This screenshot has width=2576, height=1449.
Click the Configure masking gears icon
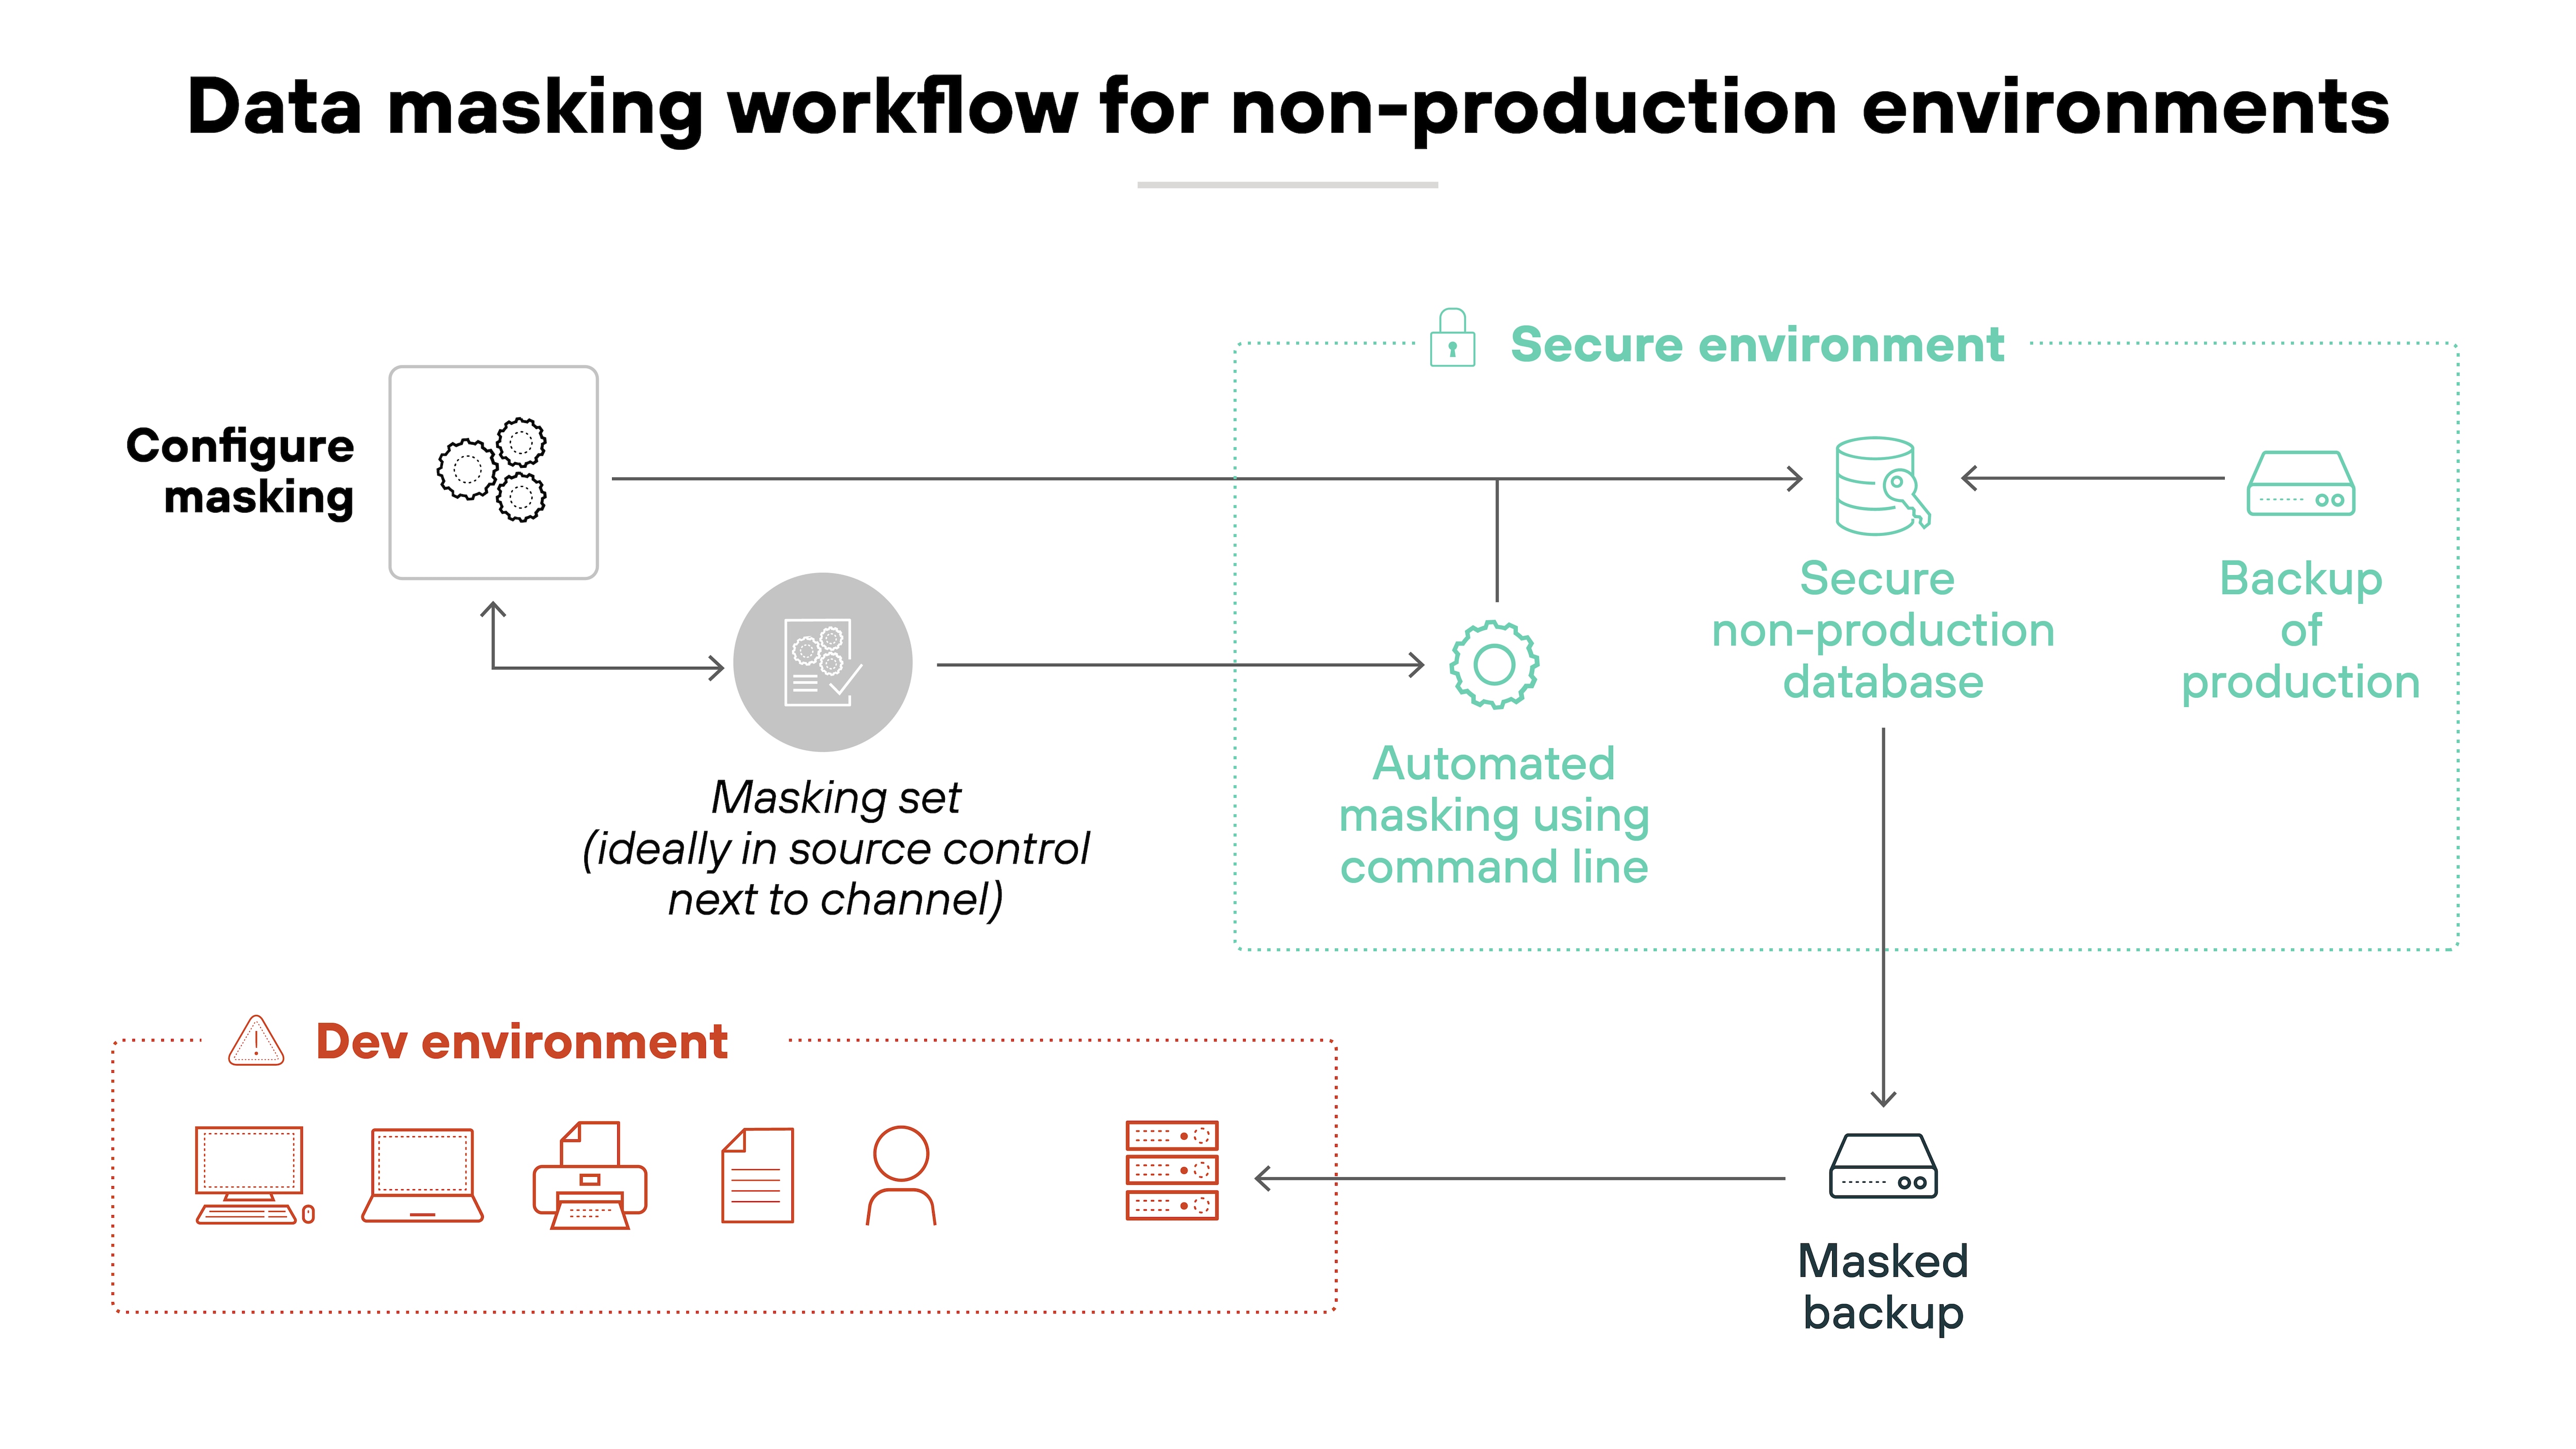pos(493,471)
